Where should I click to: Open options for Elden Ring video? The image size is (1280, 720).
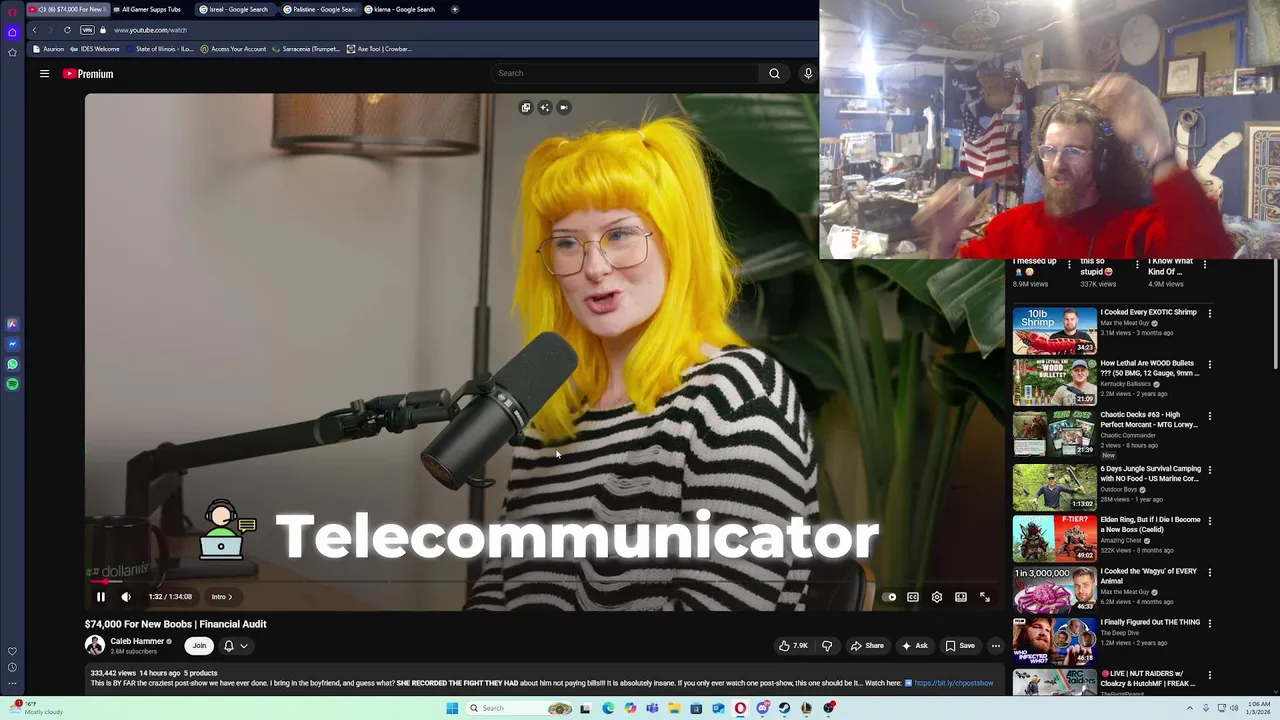[x=1210, y=521]
